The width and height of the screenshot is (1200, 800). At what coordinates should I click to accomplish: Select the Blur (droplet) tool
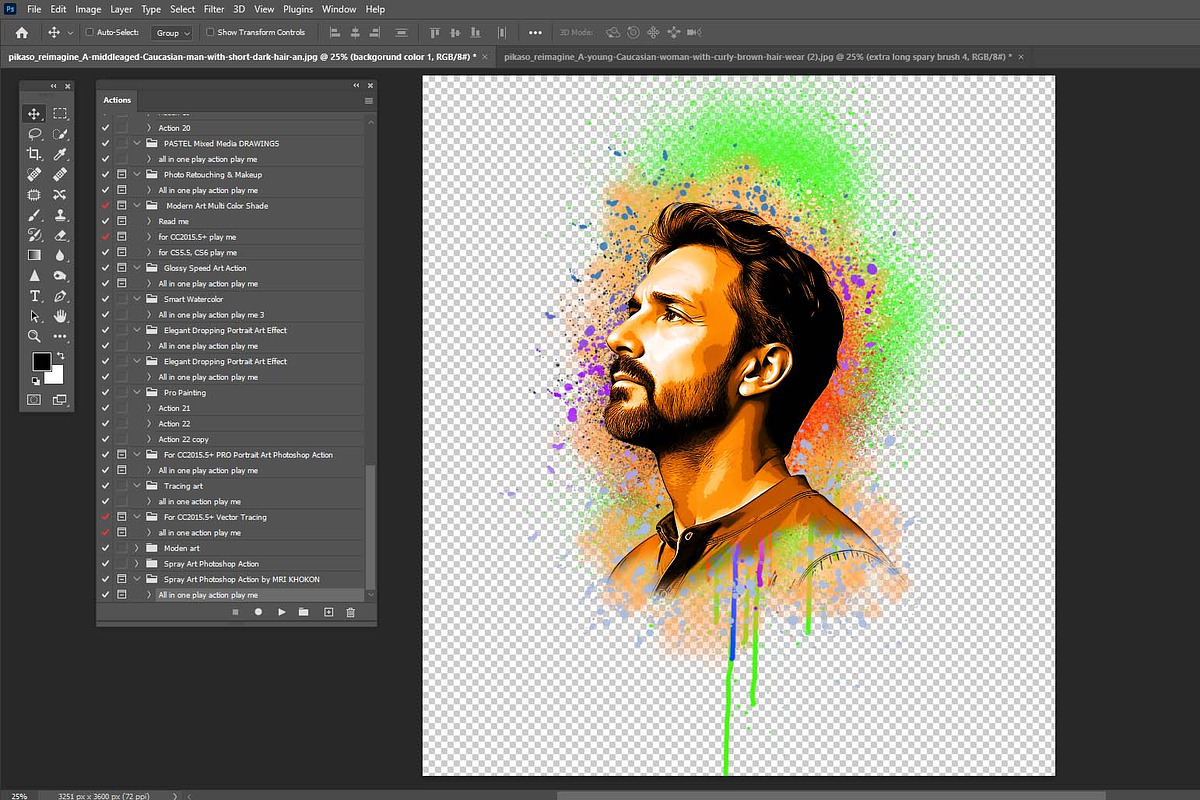pos(60,255)
